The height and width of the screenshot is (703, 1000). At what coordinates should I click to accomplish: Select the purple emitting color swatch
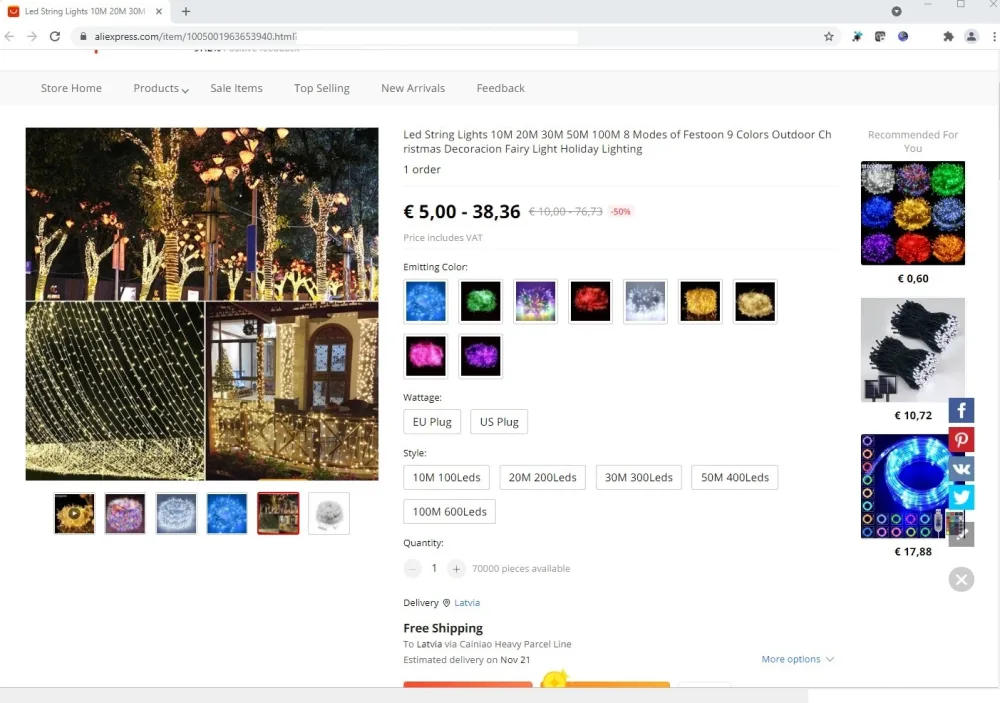pyautogui.click(x=480, y=356)
